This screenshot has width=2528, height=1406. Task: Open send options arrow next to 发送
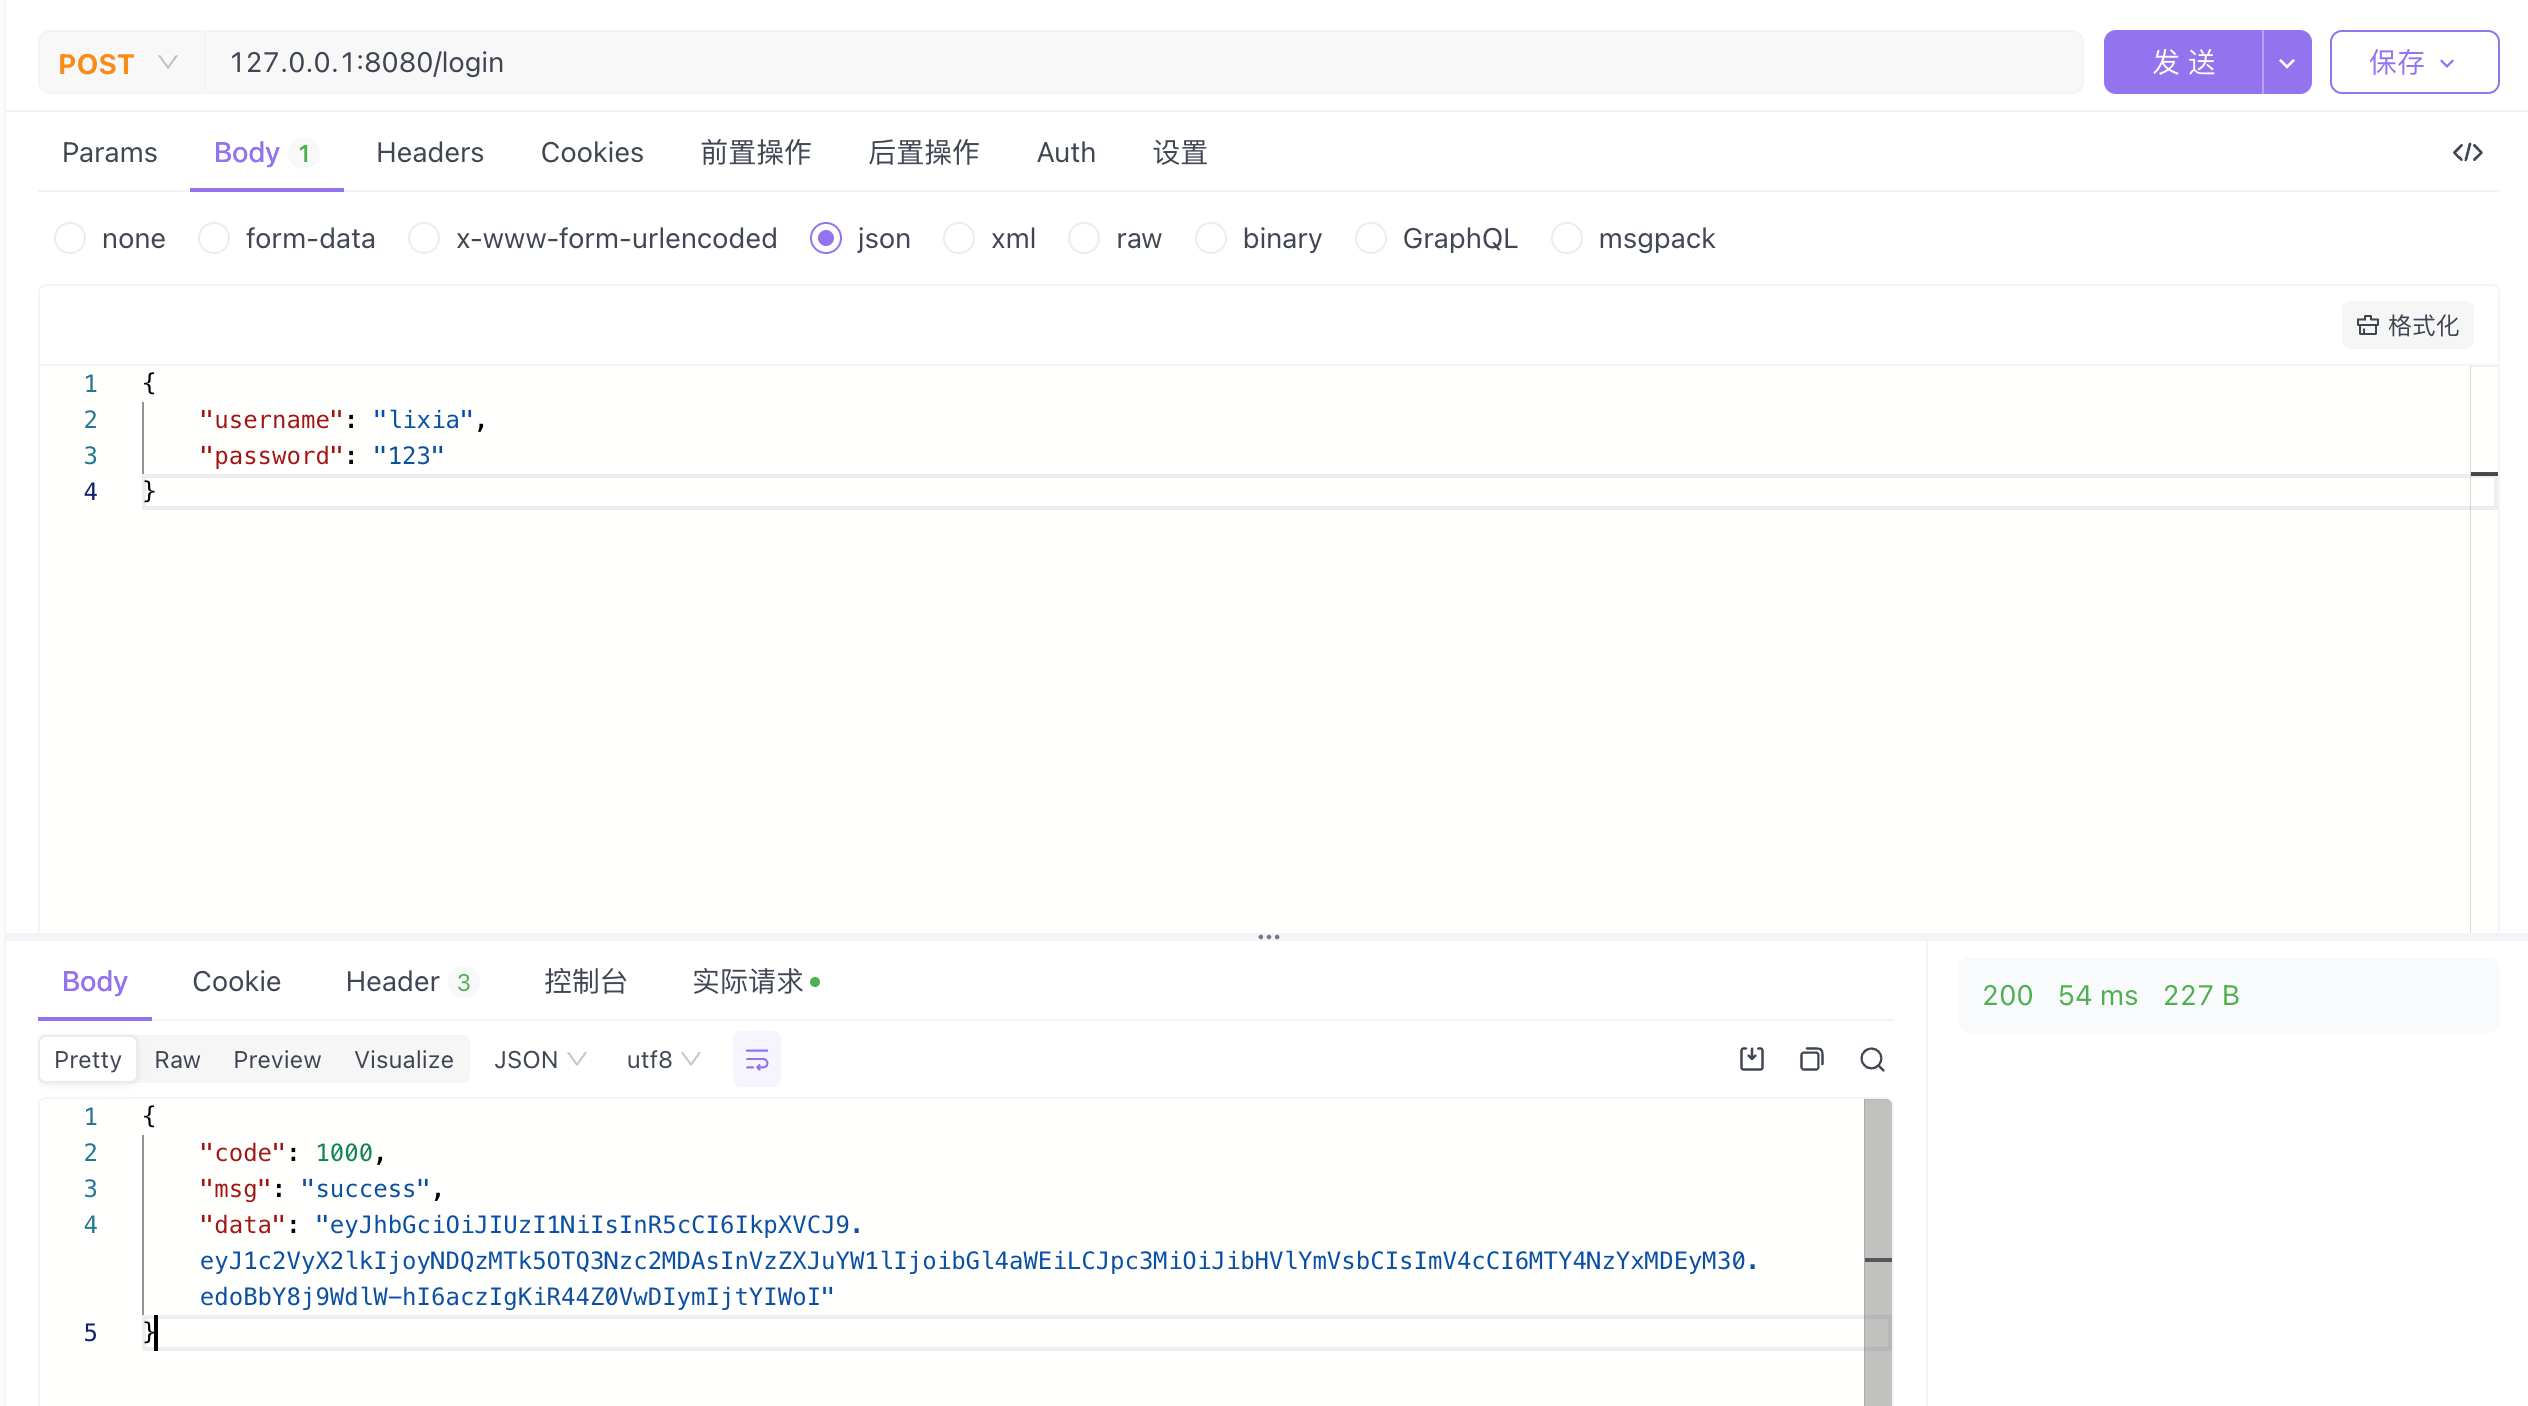pos(2287,63)
